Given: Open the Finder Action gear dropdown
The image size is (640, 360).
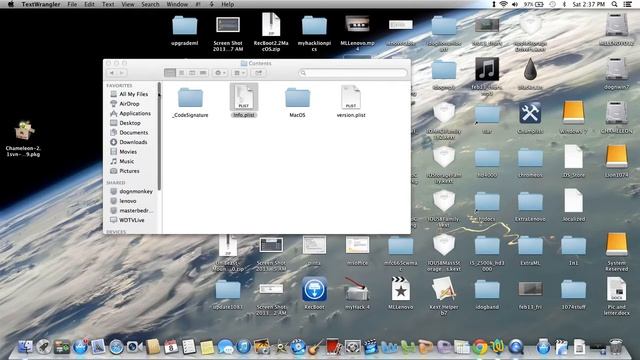Looking at the screenshot, I should 220,73.
